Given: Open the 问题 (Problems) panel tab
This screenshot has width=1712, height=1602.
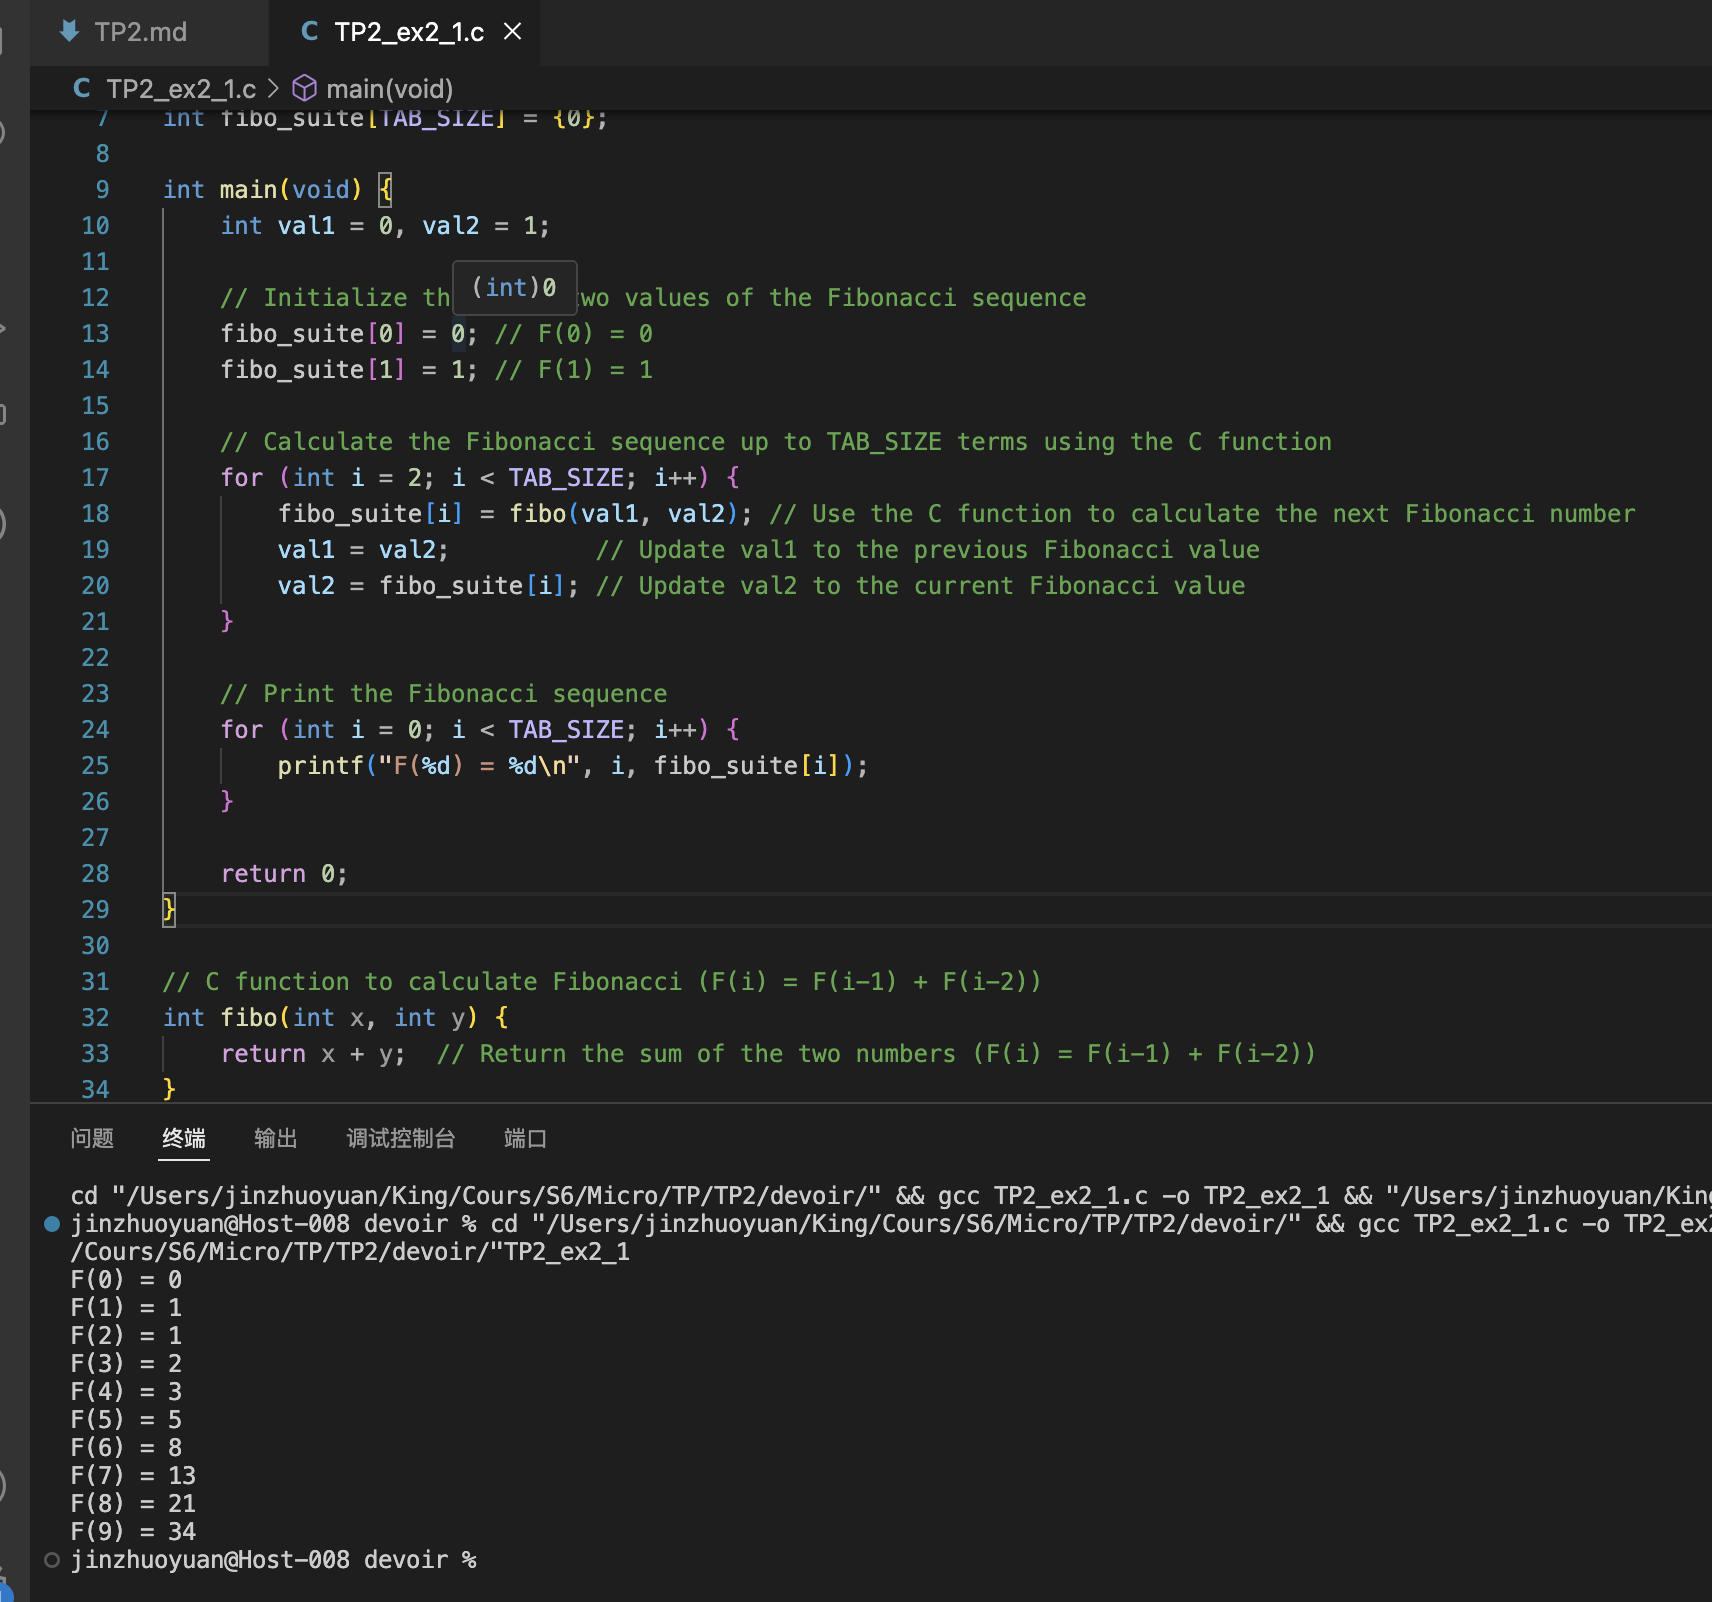Looking at the screenshot, I should coord(92,1138).
